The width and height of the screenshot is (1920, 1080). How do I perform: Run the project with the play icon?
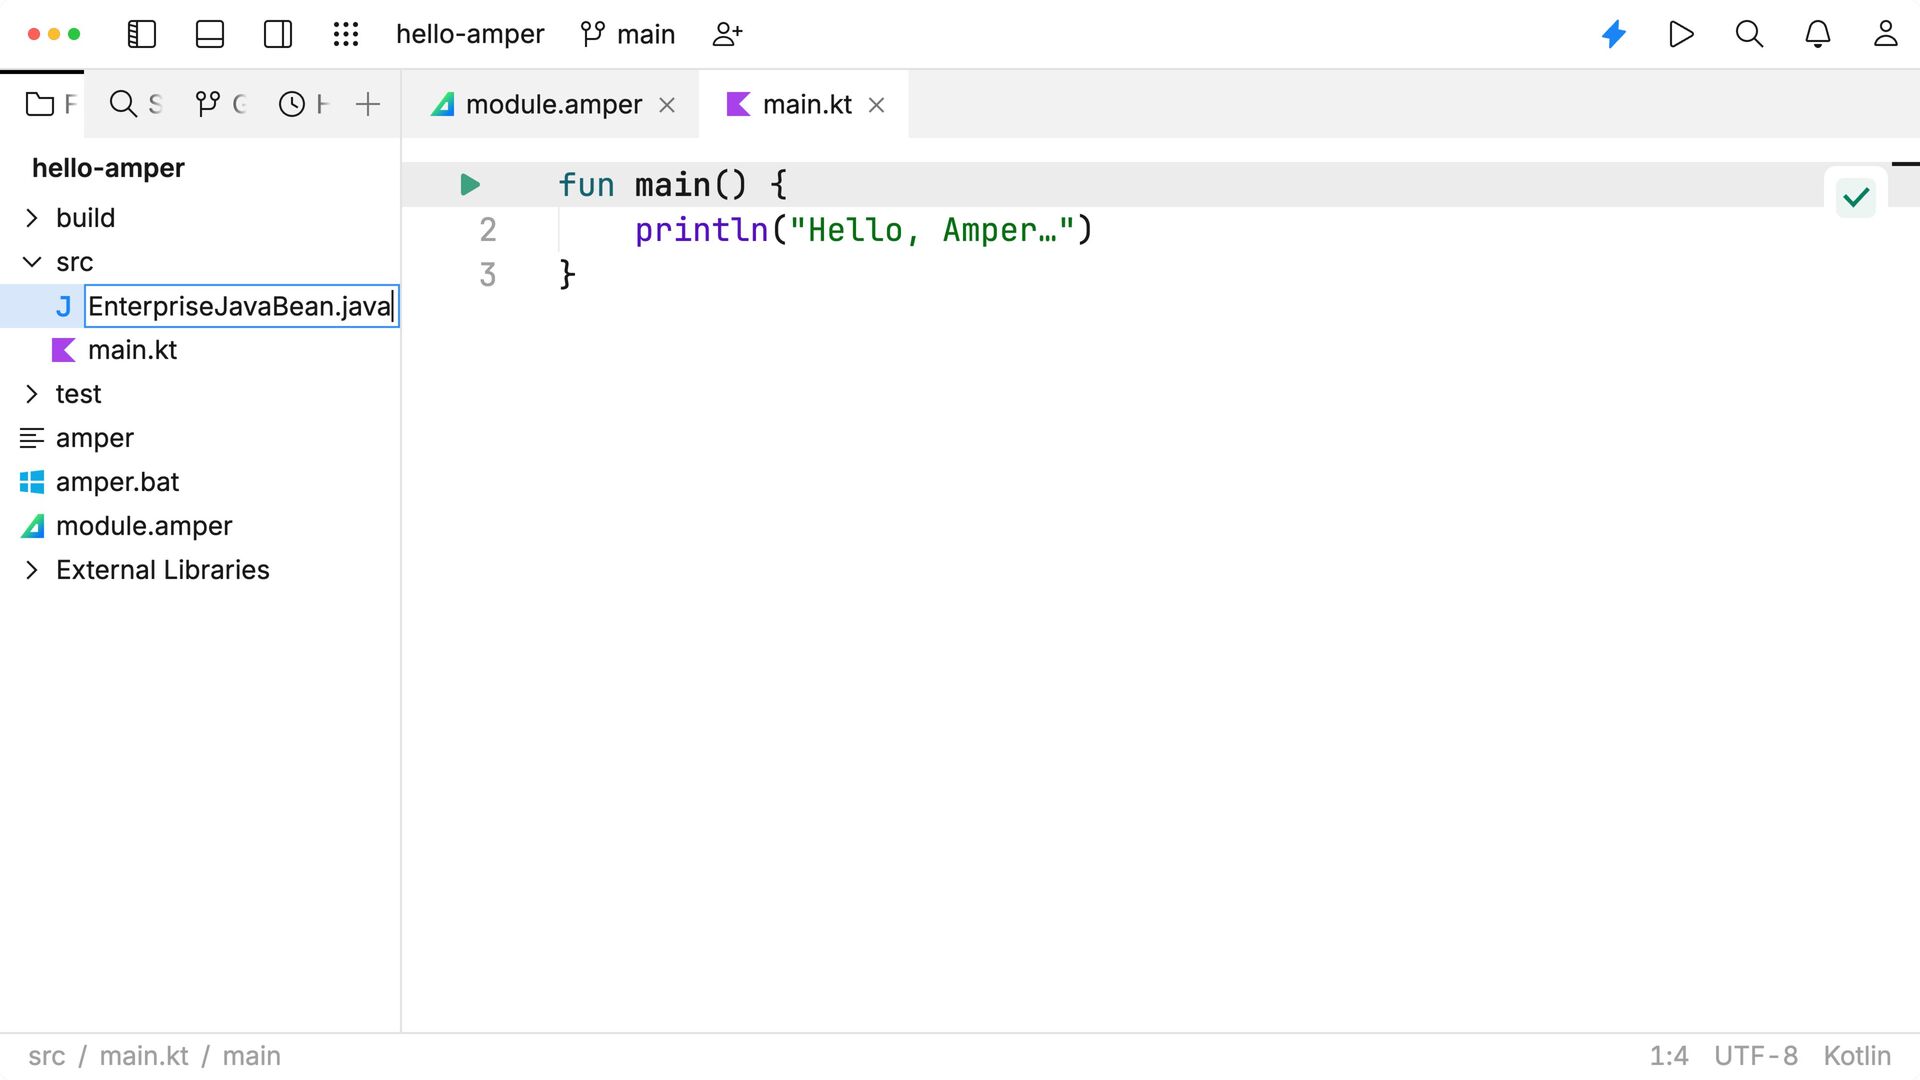1682,34
